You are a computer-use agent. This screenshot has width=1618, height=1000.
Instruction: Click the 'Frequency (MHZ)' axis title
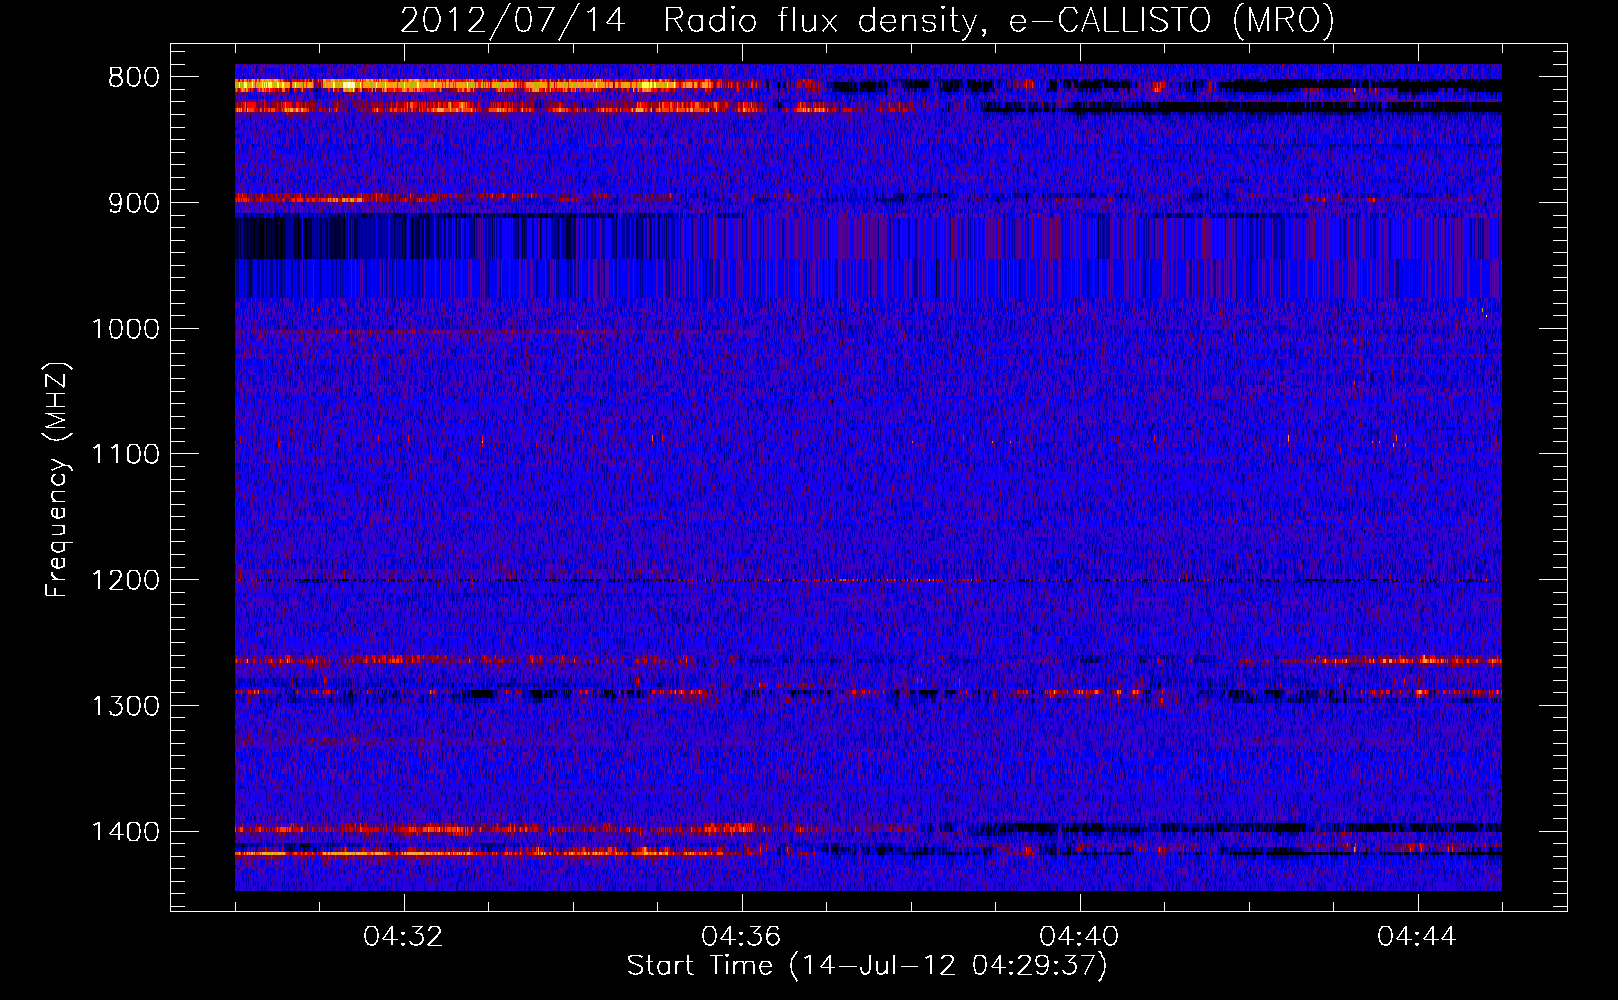pyautogui.click(x=57, y=480)
